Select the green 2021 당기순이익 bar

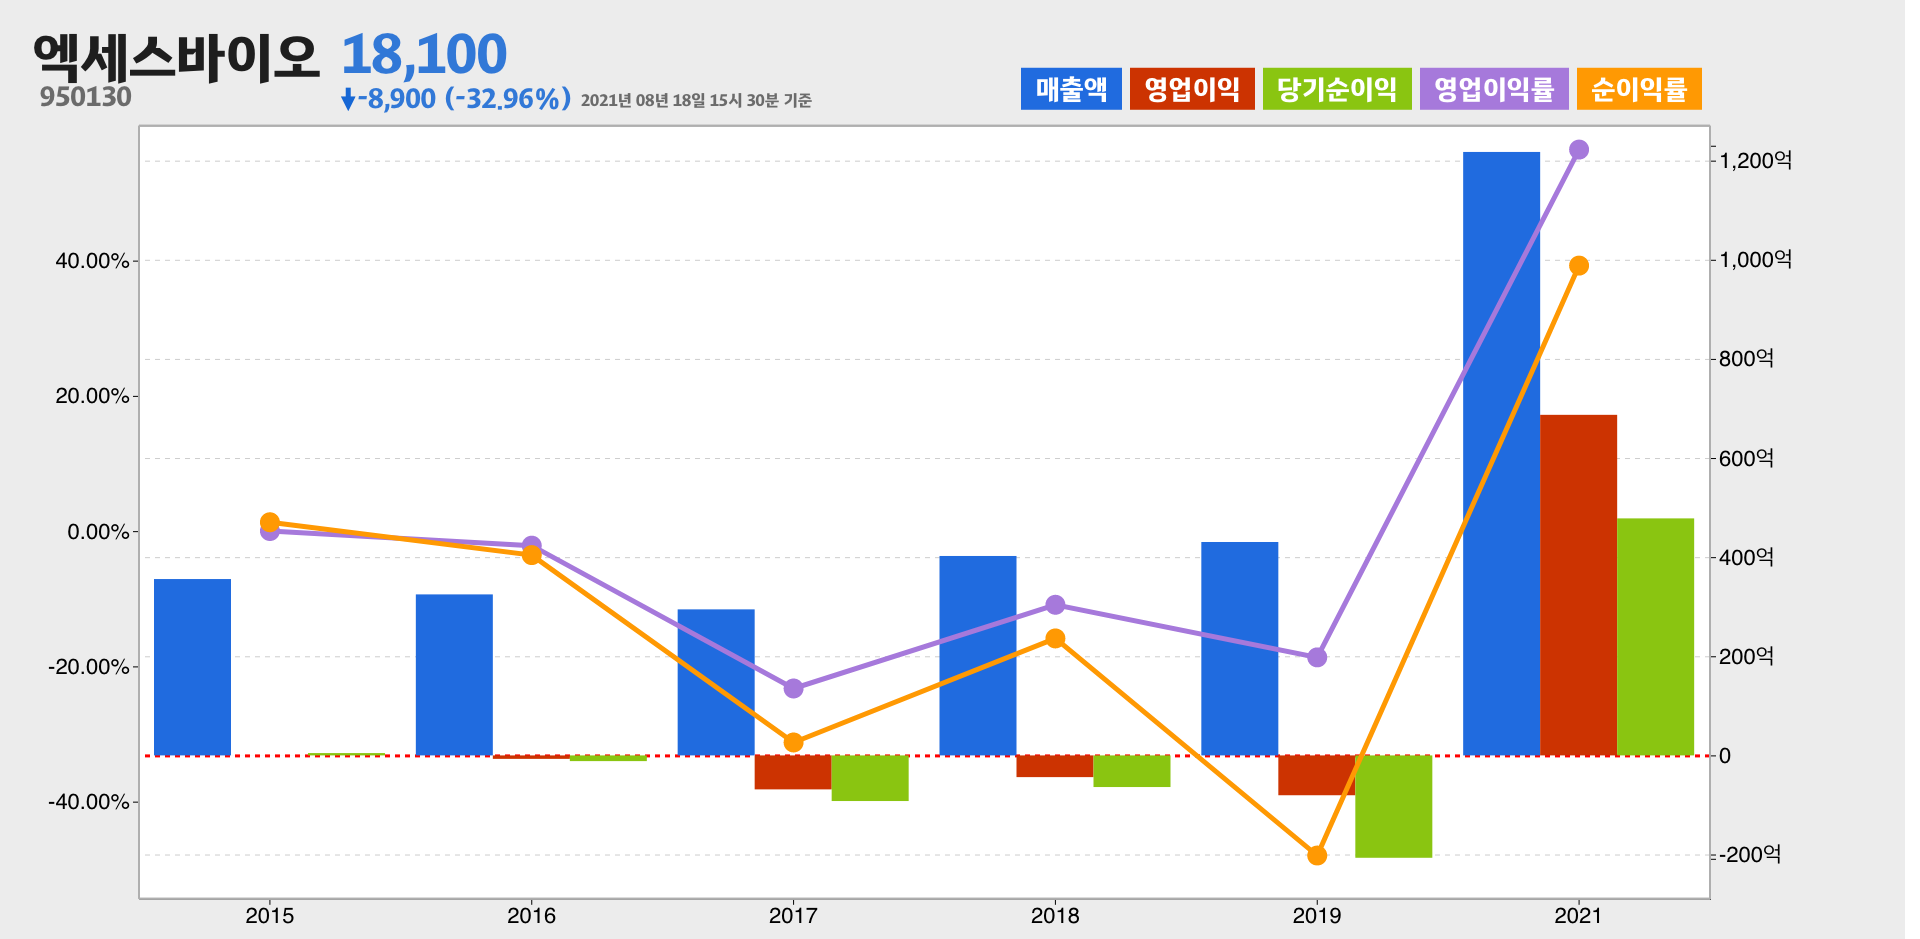(x=1655, y=637)
